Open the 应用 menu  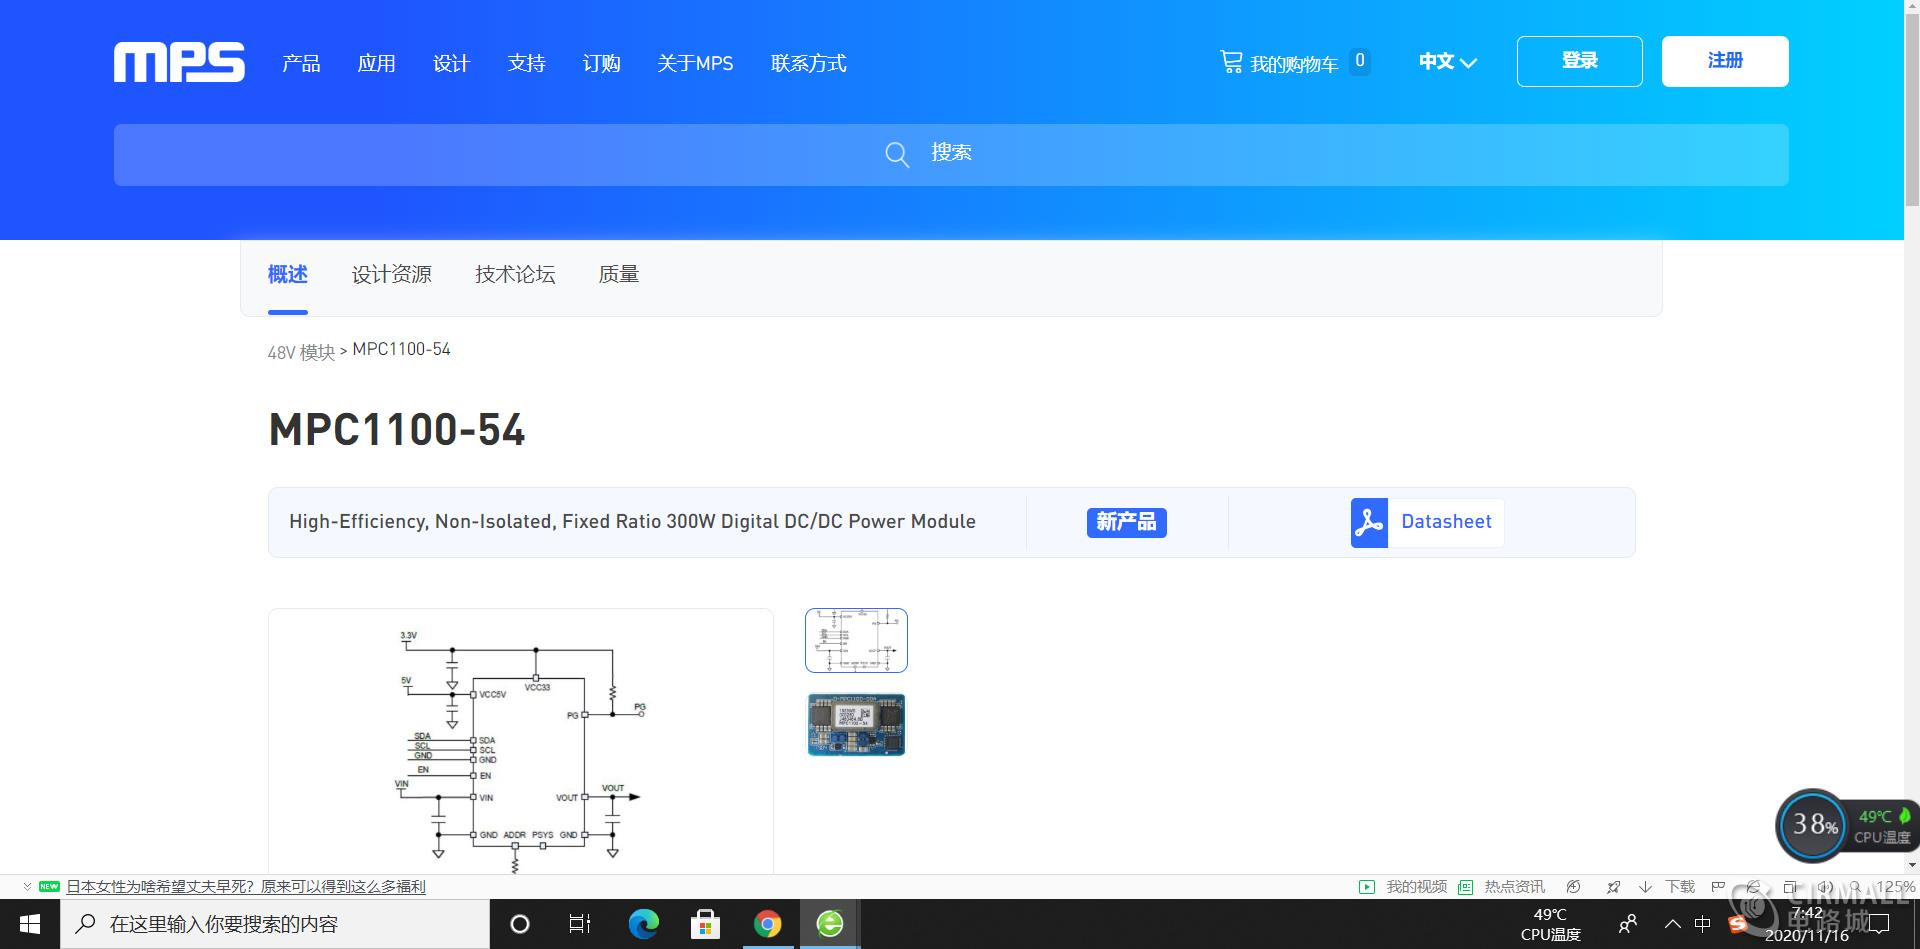tap(376, 63)
